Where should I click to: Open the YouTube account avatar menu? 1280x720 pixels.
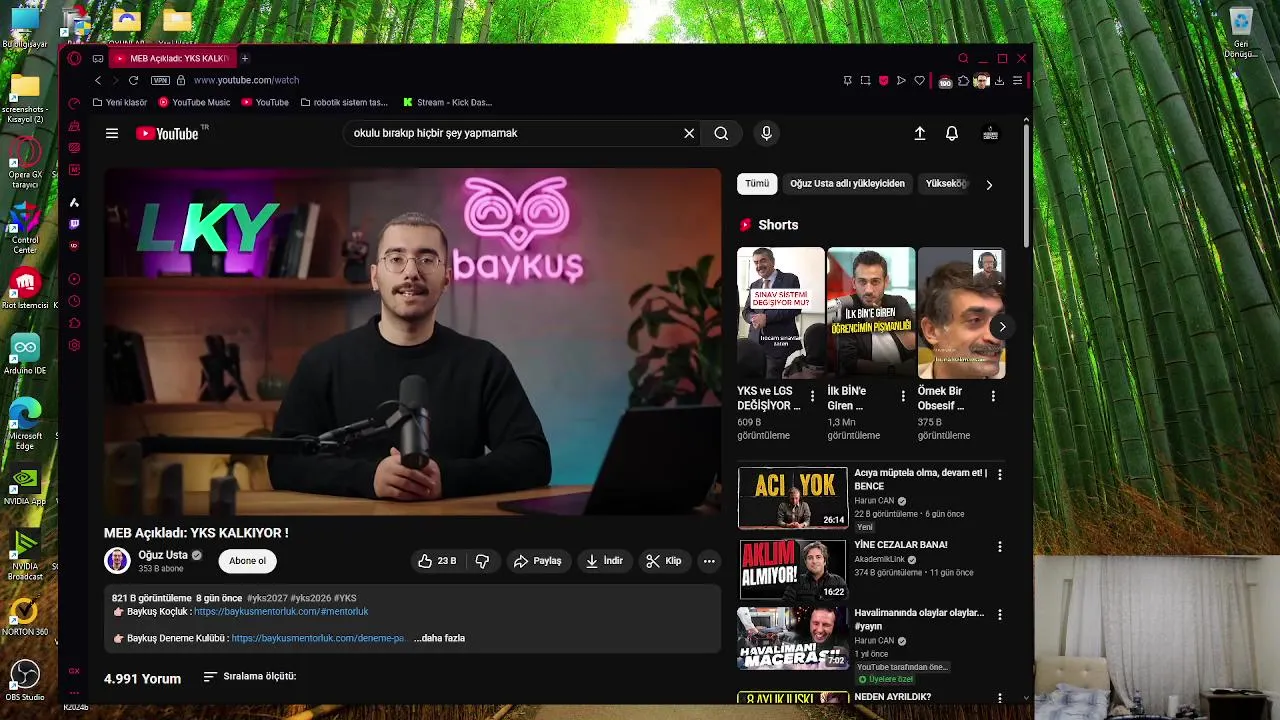pyautogui.click(x=990, y=133)
